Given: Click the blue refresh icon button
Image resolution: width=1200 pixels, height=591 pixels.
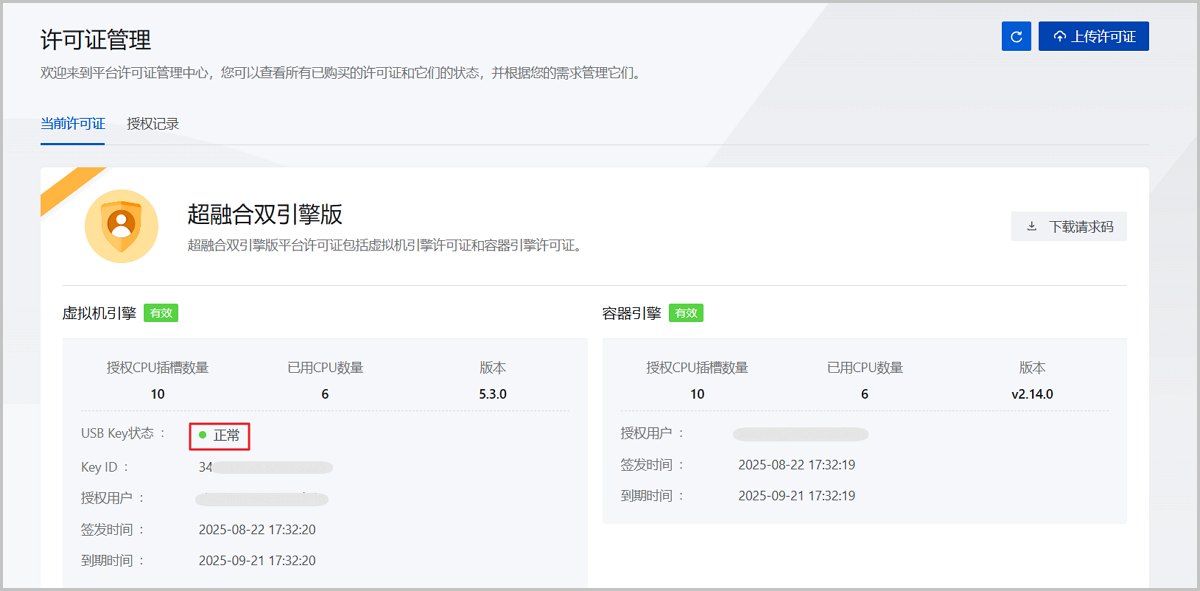Looking at the screenshot, I should 1016,36.
